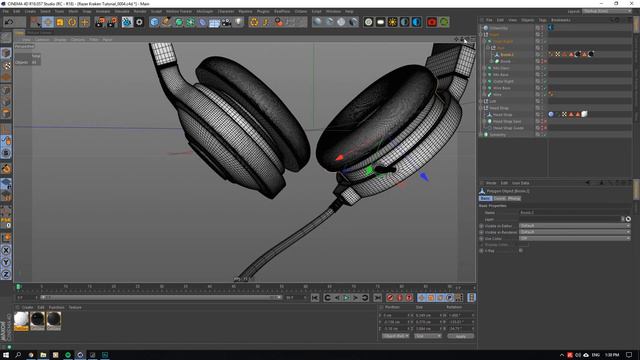Toggle Y axis lock in left sidebar
The height and width of the screenshot is (360, 640).
(6, 262)
